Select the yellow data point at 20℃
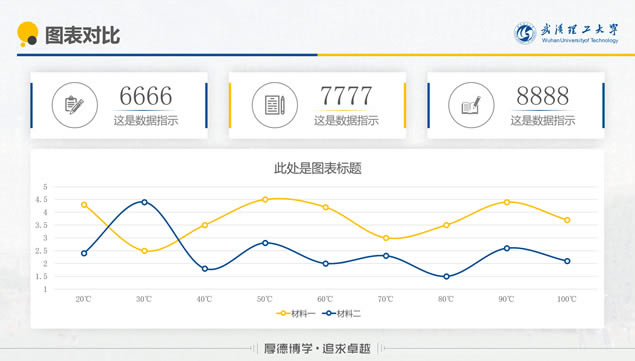This screenshot has width=635, height=361. click(x=84, y=205)
